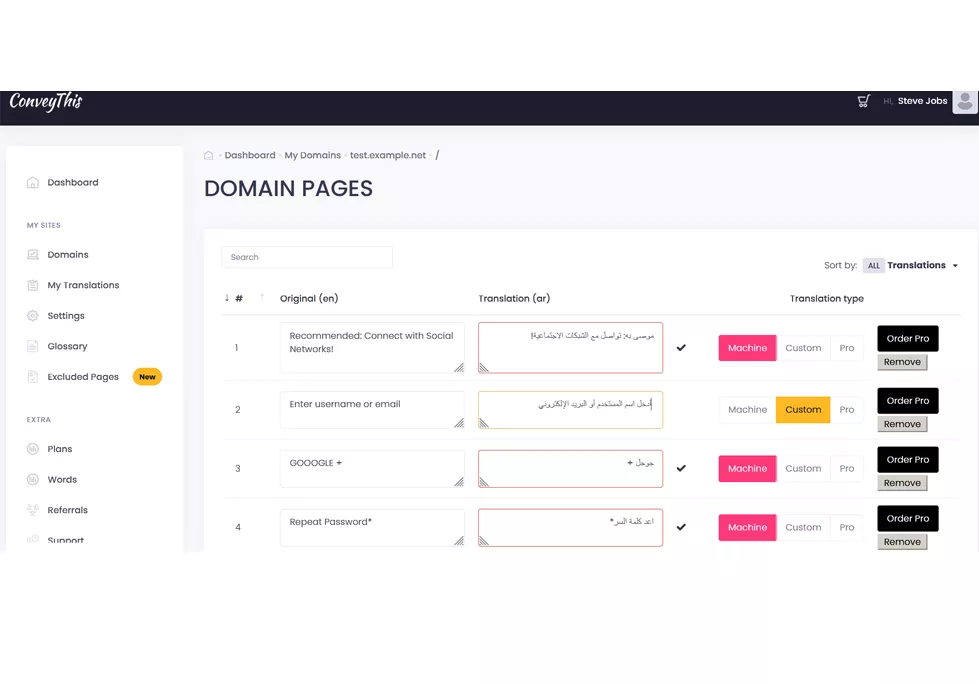Click the Plans sidebar icon
The height and width of the screenshot is (683, 979).
(33, 449)
